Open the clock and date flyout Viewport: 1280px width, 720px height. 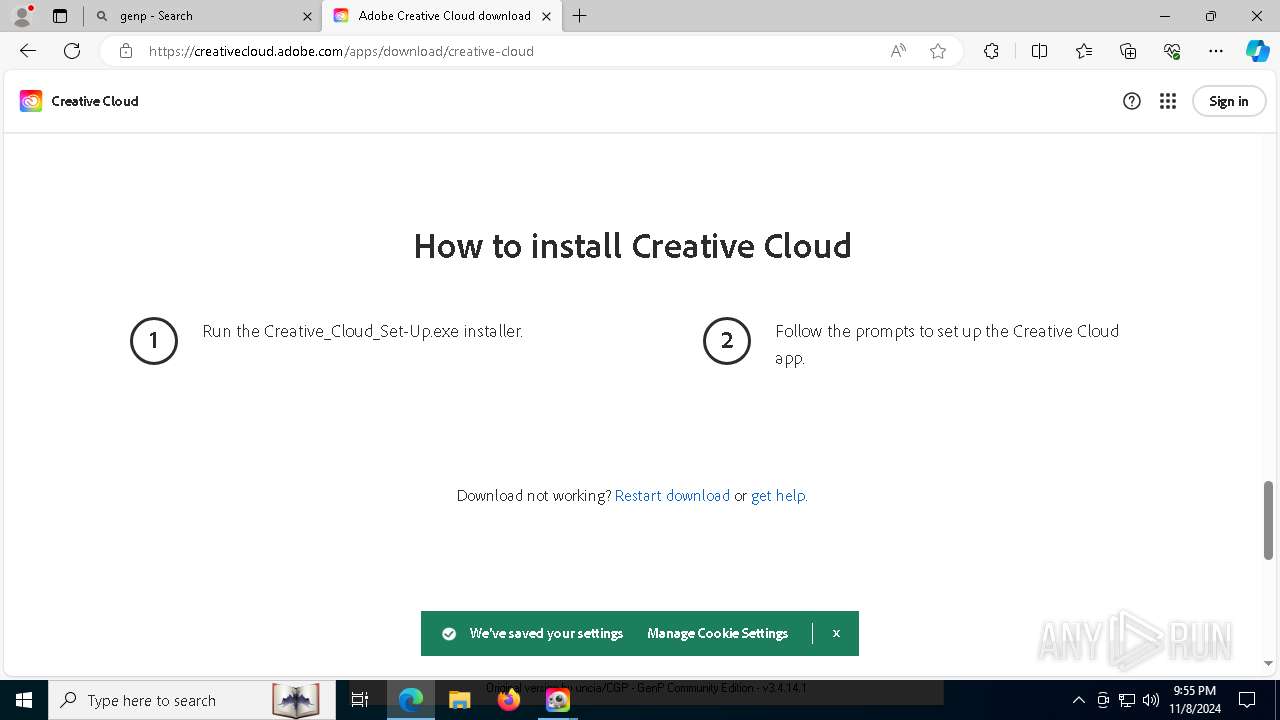click(x=1194, y=700)
